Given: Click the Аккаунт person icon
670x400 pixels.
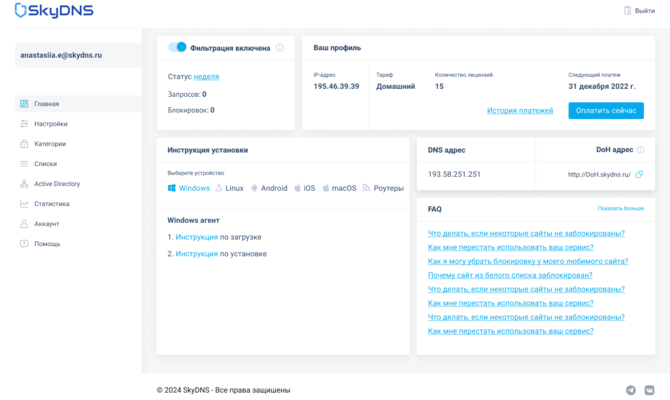Looking at the screenshot, I should (24, 224).
